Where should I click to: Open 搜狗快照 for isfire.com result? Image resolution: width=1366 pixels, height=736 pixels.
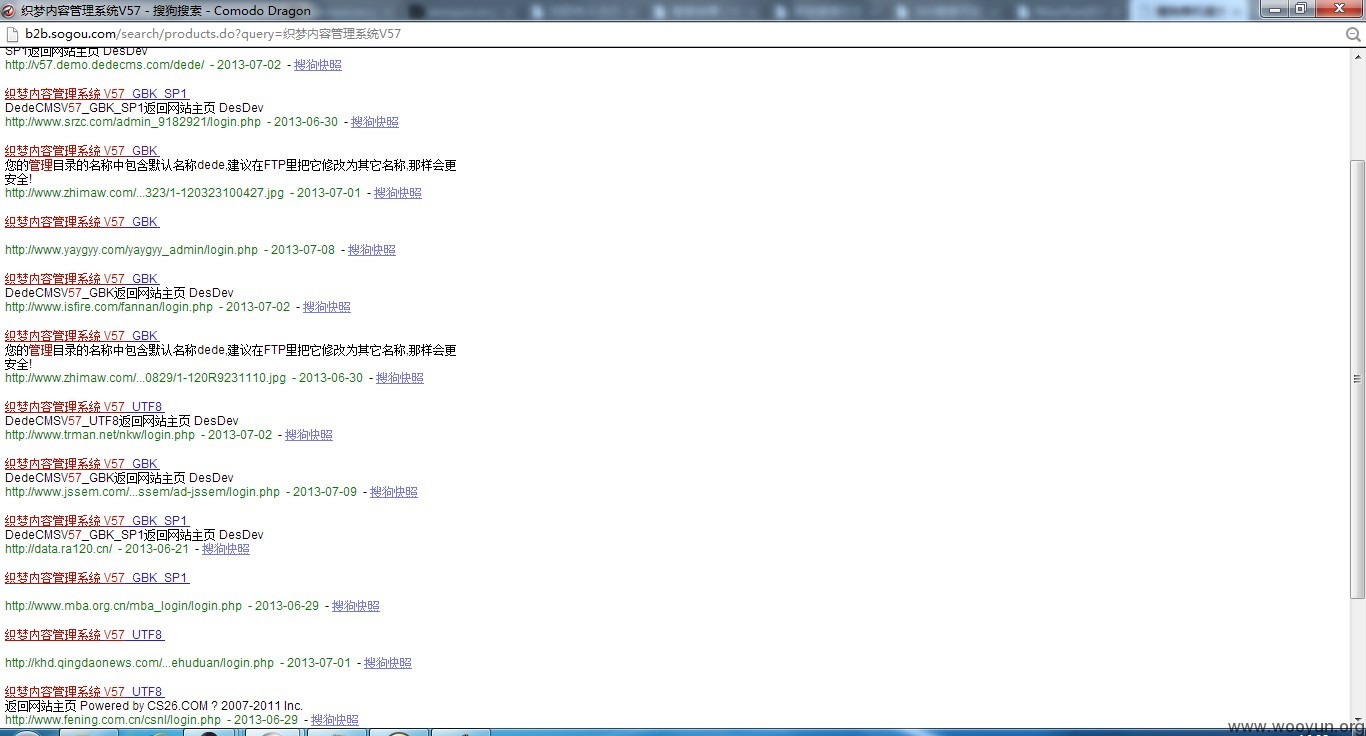coord(327,307)
